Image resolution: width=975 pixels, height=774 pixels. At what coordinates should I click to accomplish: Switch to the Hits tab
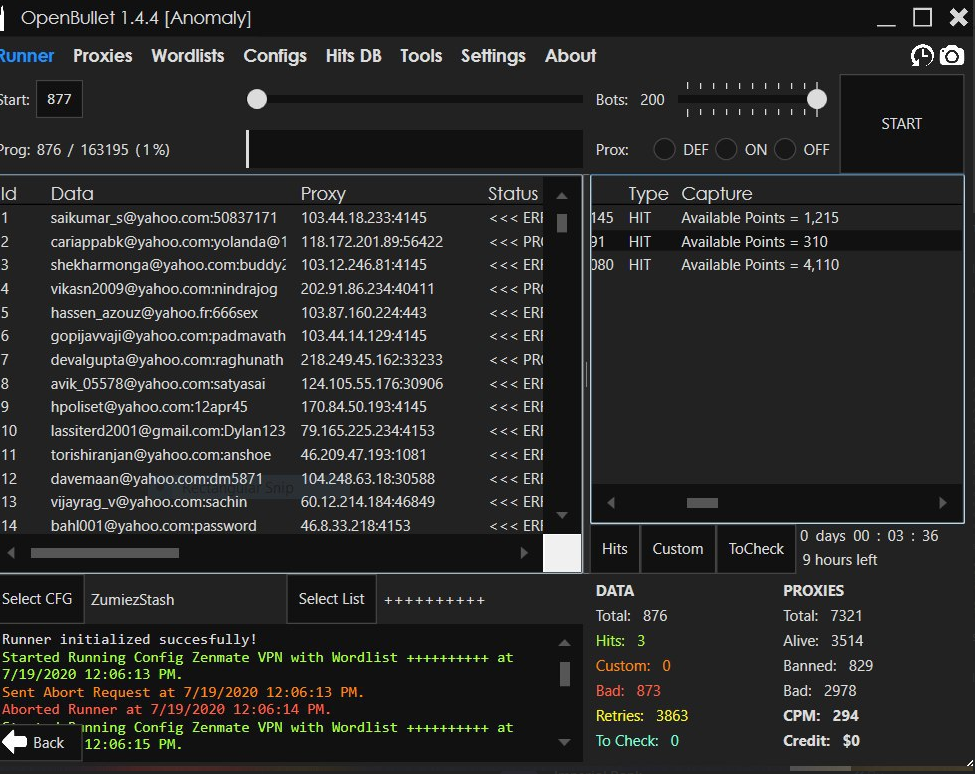coord(614,549)
